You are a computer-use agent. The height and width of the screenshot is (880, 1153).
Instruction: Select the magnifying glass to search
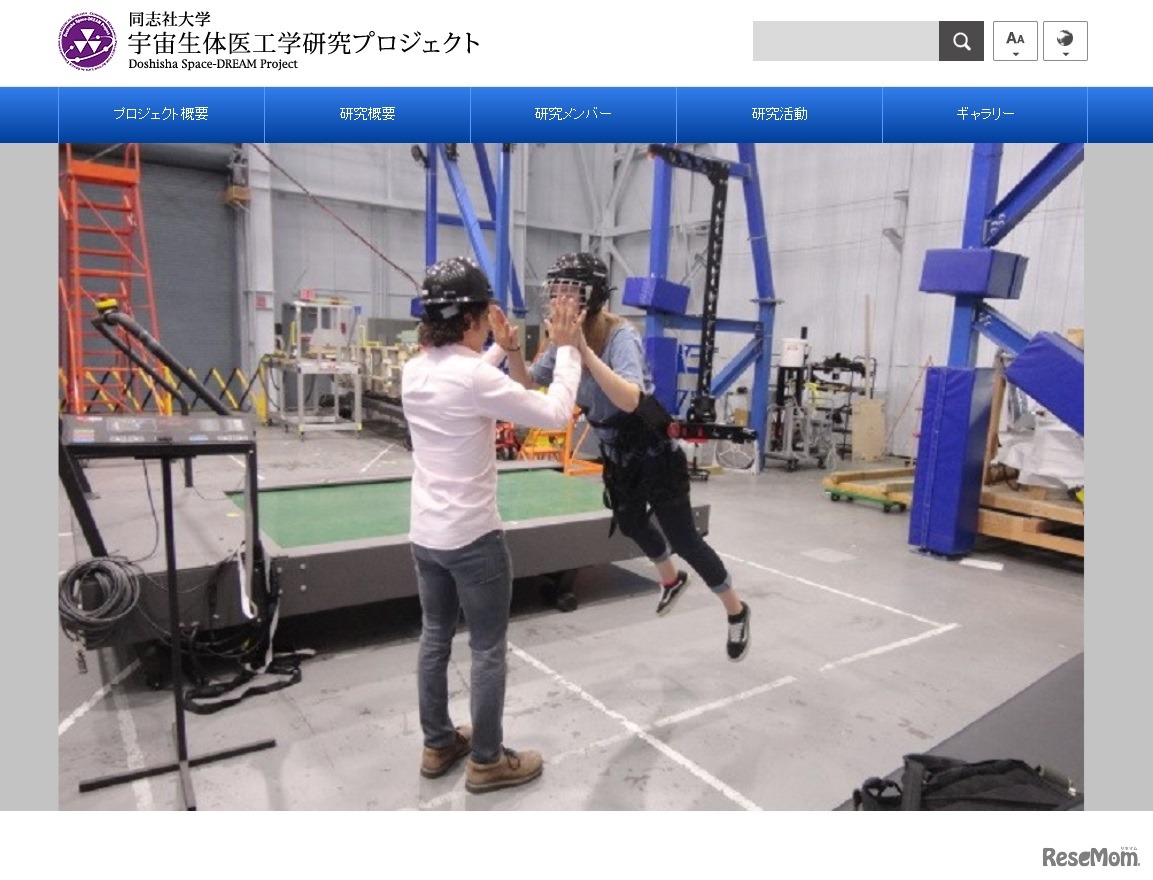961,40
